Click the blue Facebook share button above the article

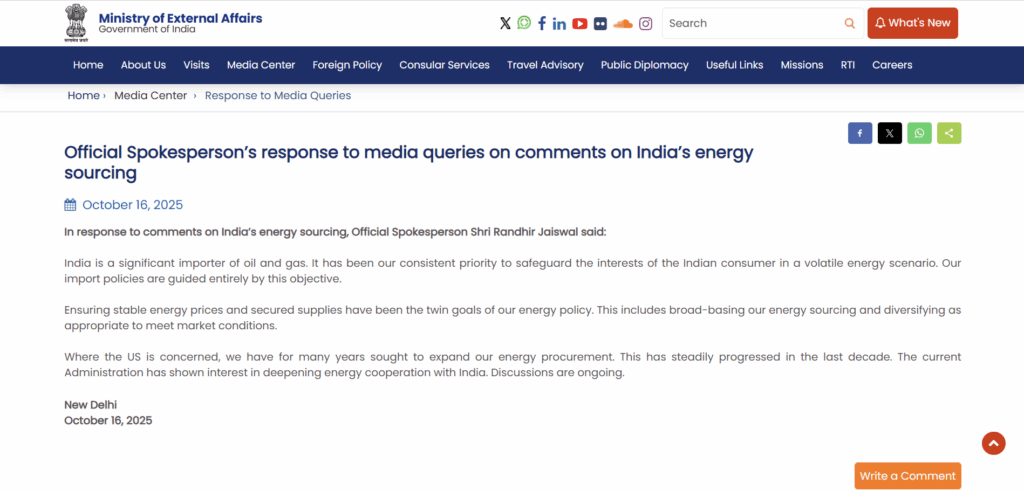[860, 133]
